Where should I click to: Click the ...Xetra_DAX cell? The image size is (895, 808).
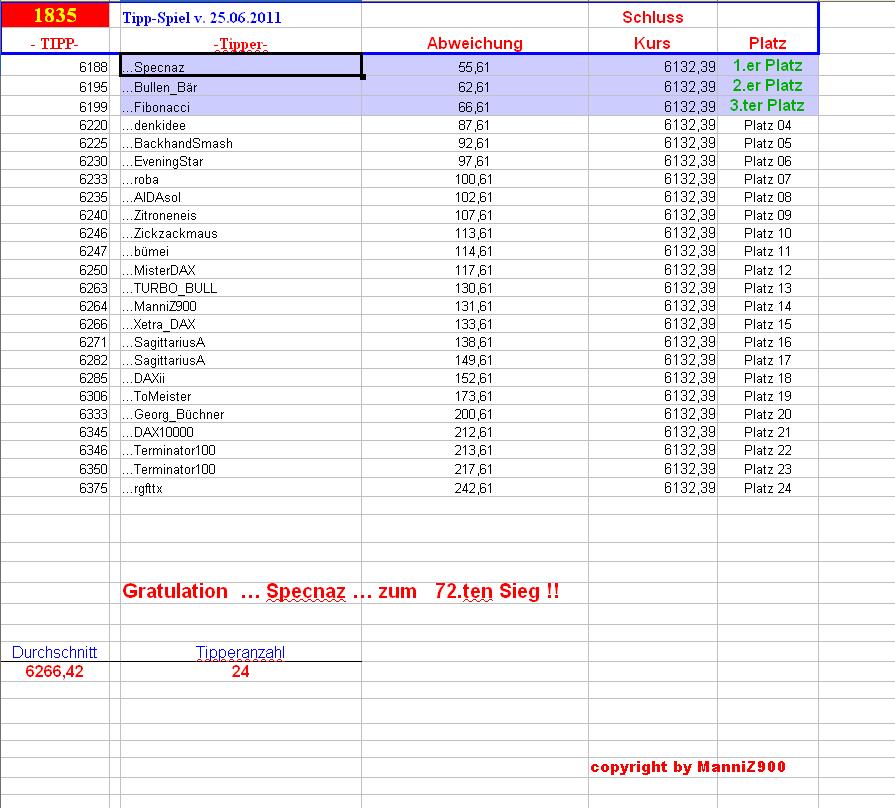tap(240, 324)
